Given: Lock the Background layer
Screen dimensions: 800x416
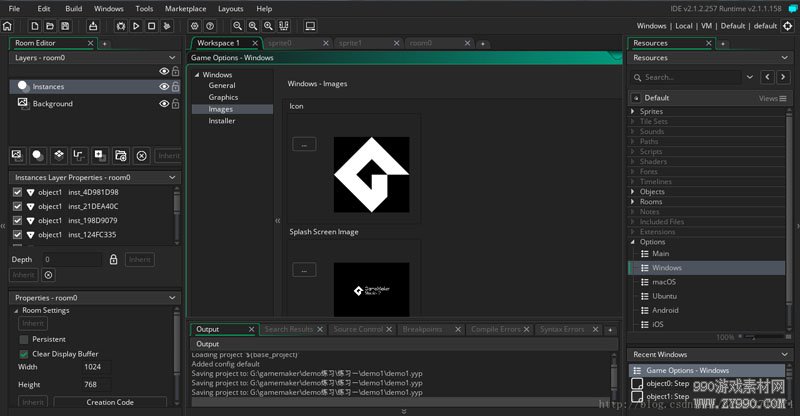Looking at the screenshot, I should pos(175,104).
